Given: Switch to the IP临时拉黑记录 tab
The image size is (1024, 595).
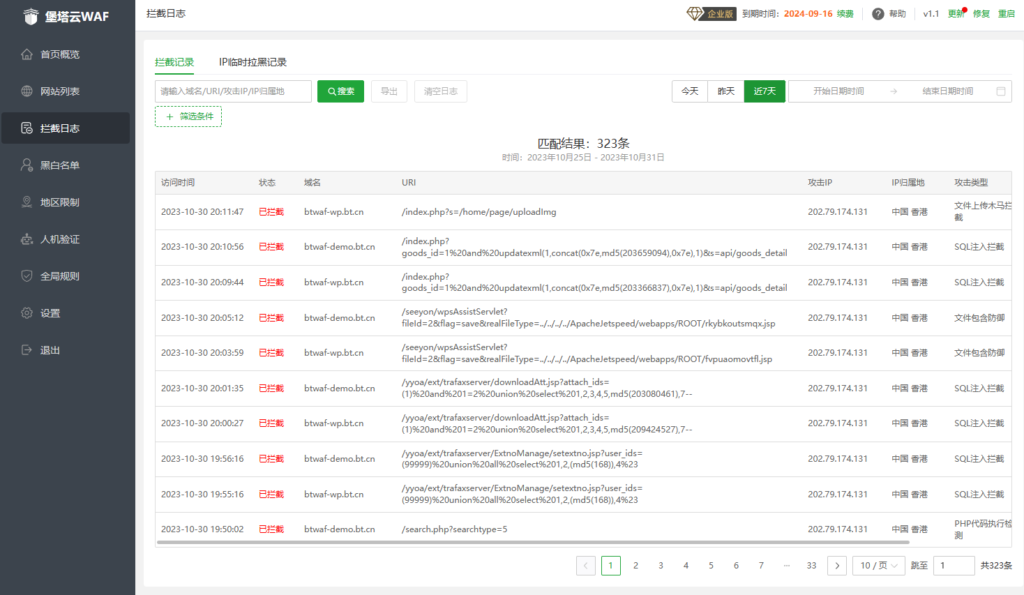Looking at the screenshot, I should [x=253, y=62].
